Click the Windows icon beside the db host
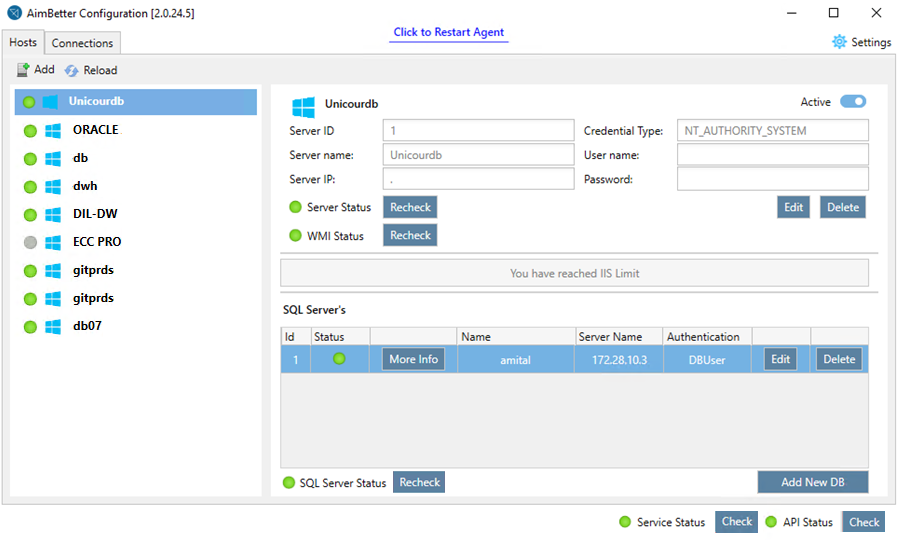 (x=53, y=159)
